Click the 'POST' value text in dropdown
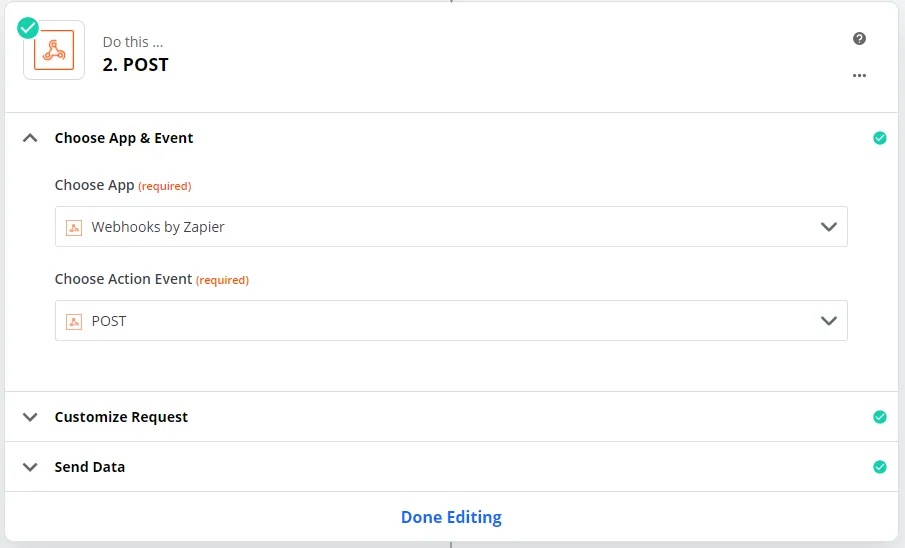905x548 pixels. point(109,321)
